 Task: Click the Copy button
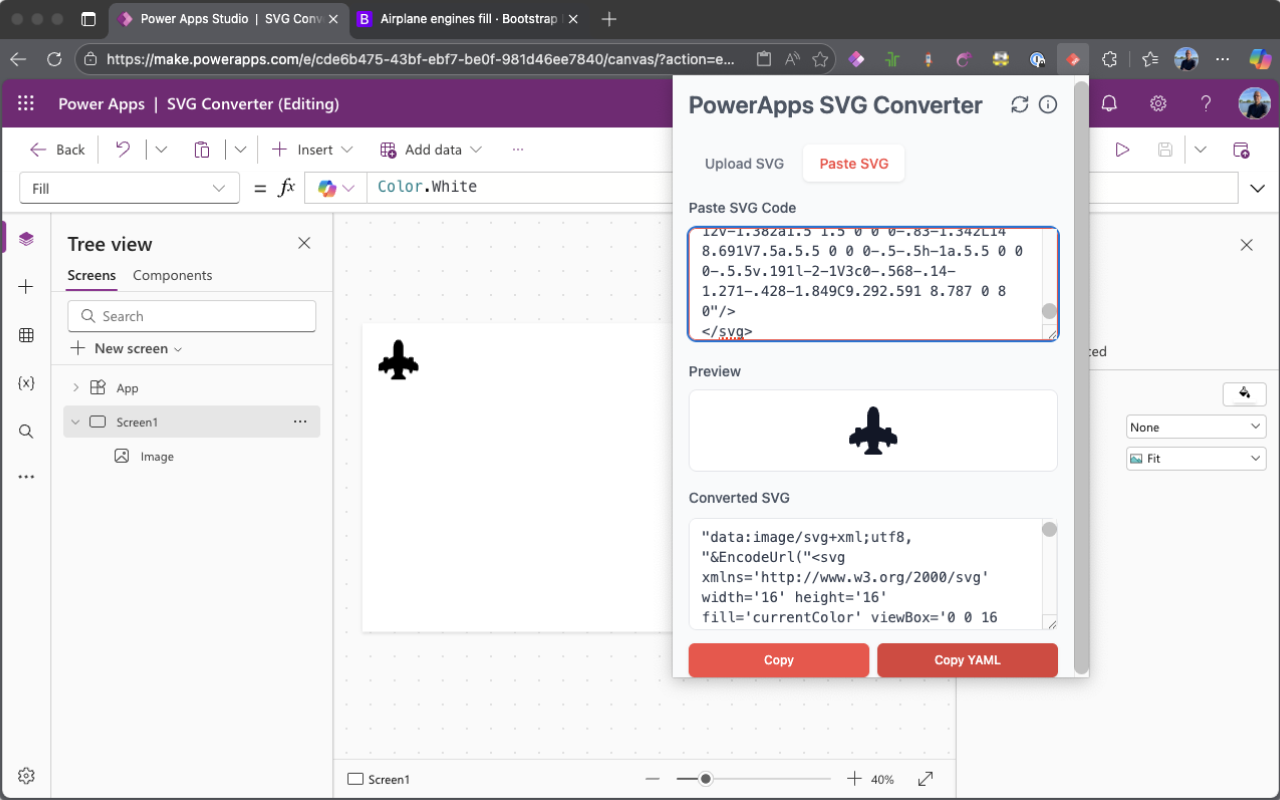pyautogui.click(x=779, y=660)
